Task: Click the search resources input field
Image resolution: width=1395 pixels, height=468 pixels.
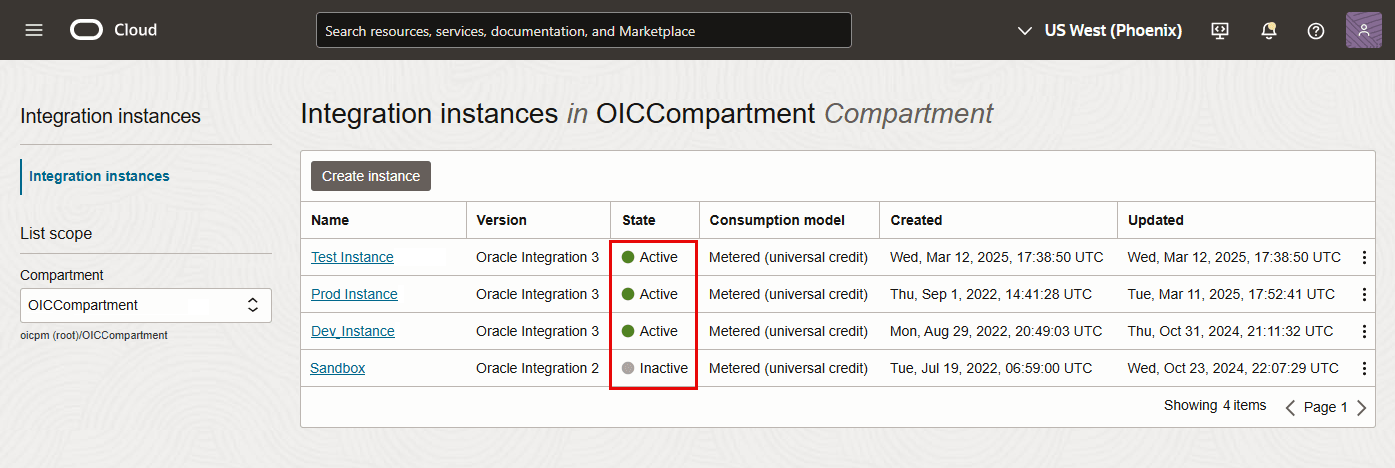Action: point(583,30)
